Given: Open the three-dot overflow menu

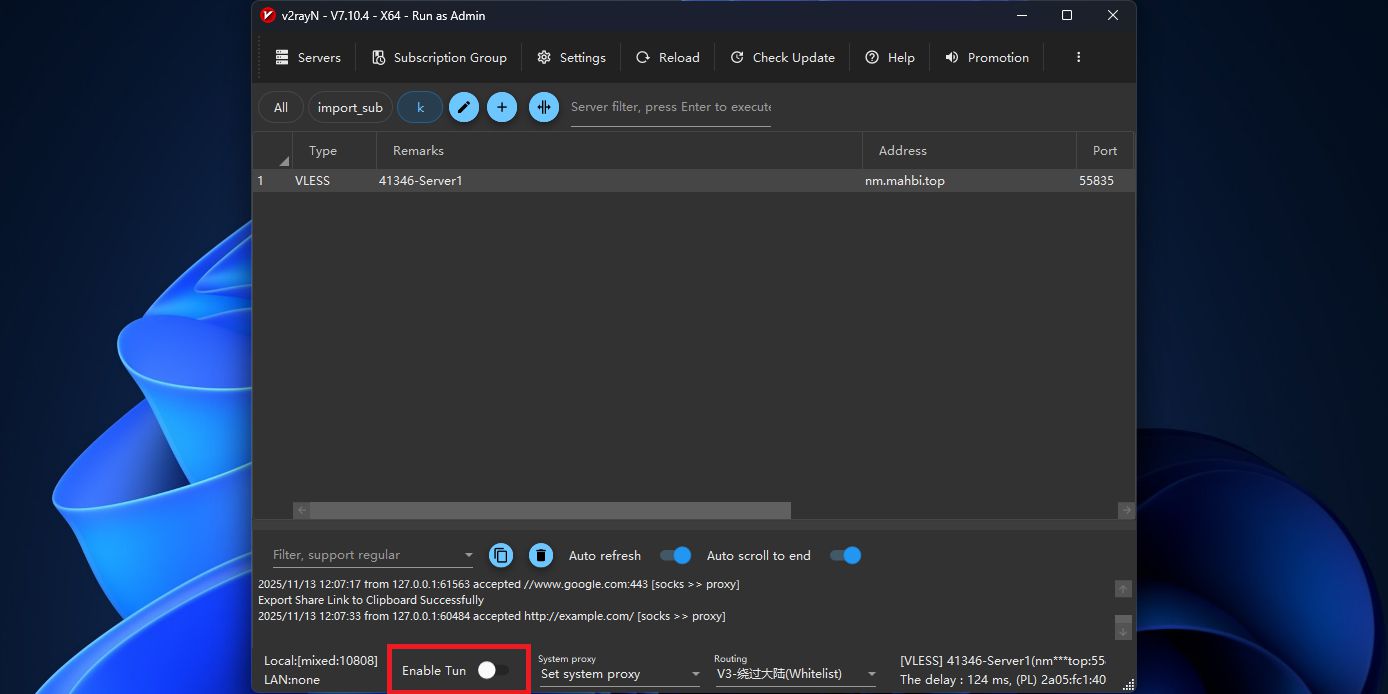Looking at the screenshot, I should (x=1078, y=58).
